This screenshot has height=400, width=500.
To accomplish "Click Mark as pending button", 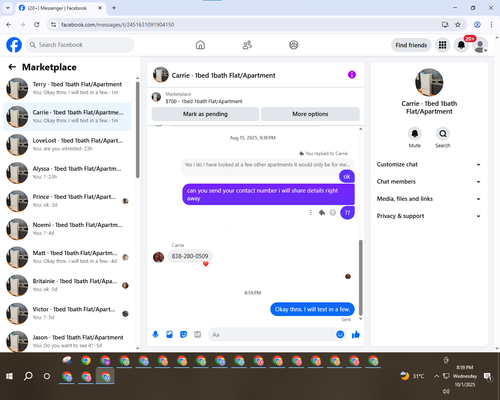I will click(205, 114).
